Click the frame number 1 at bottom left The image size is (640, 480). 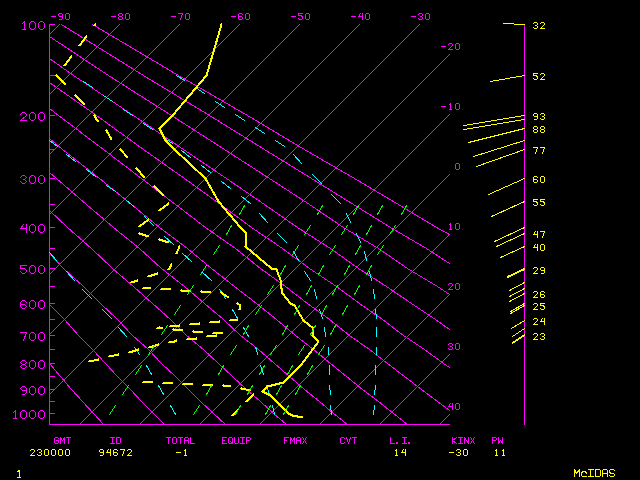pos(19,473)
